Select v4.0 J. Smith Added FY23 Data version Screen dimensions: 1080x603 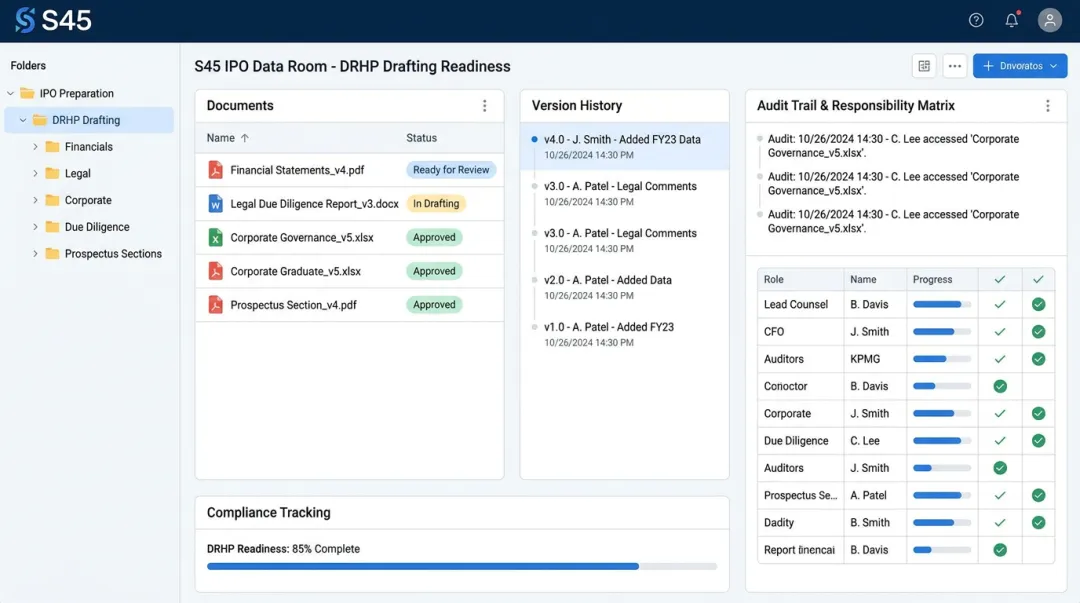[624, 147]
